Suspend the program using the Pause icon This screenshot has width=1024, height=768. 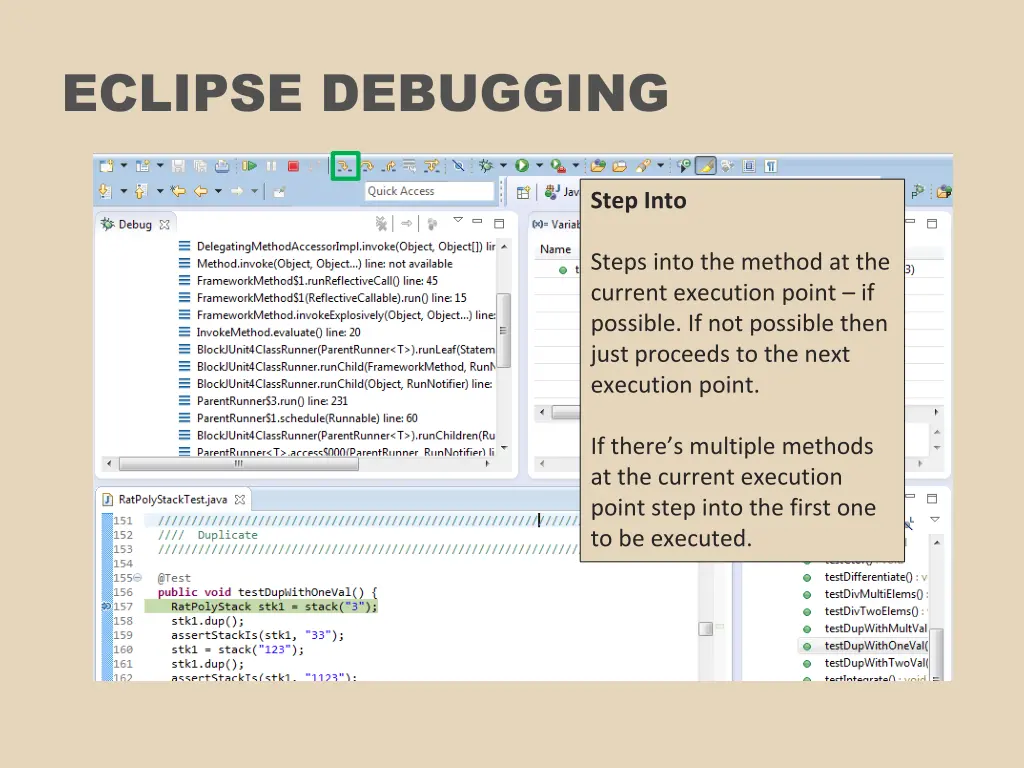click(x=271, y=165)
